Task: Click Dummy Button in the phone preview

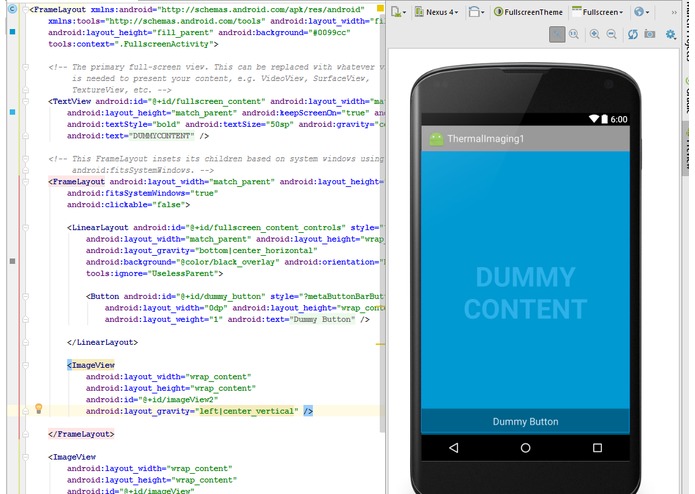Action: click(x=525, y=421)
